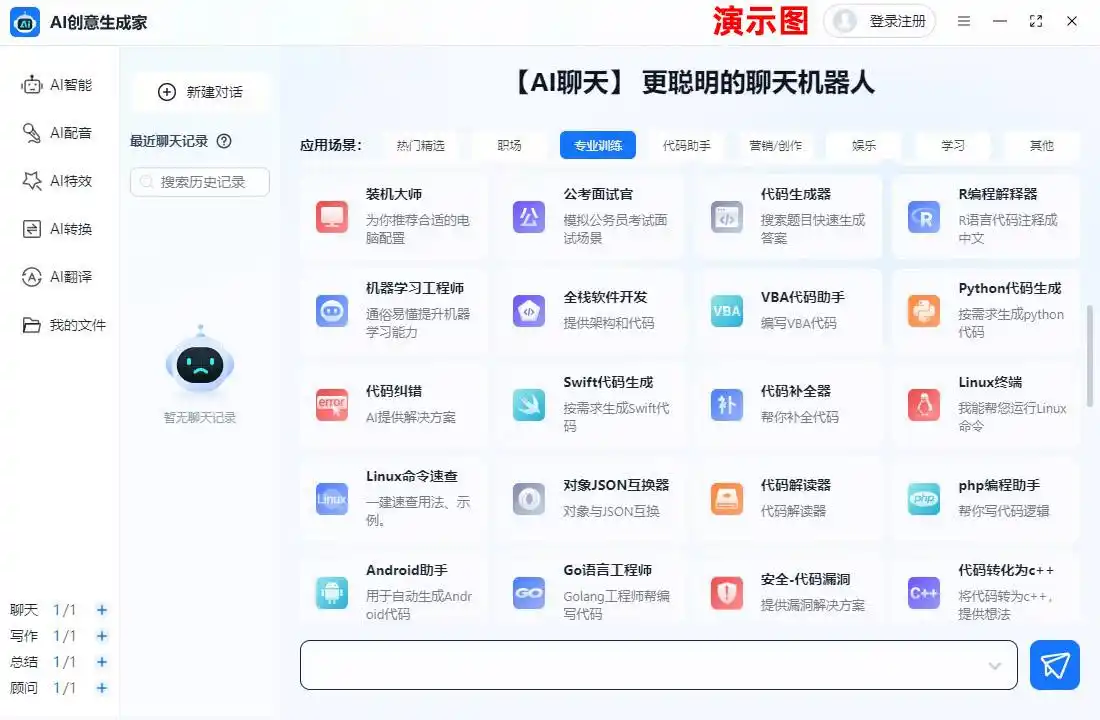Click the paper-plane send button
This screenshot has height=720, width=1100.
(1055, 665)
